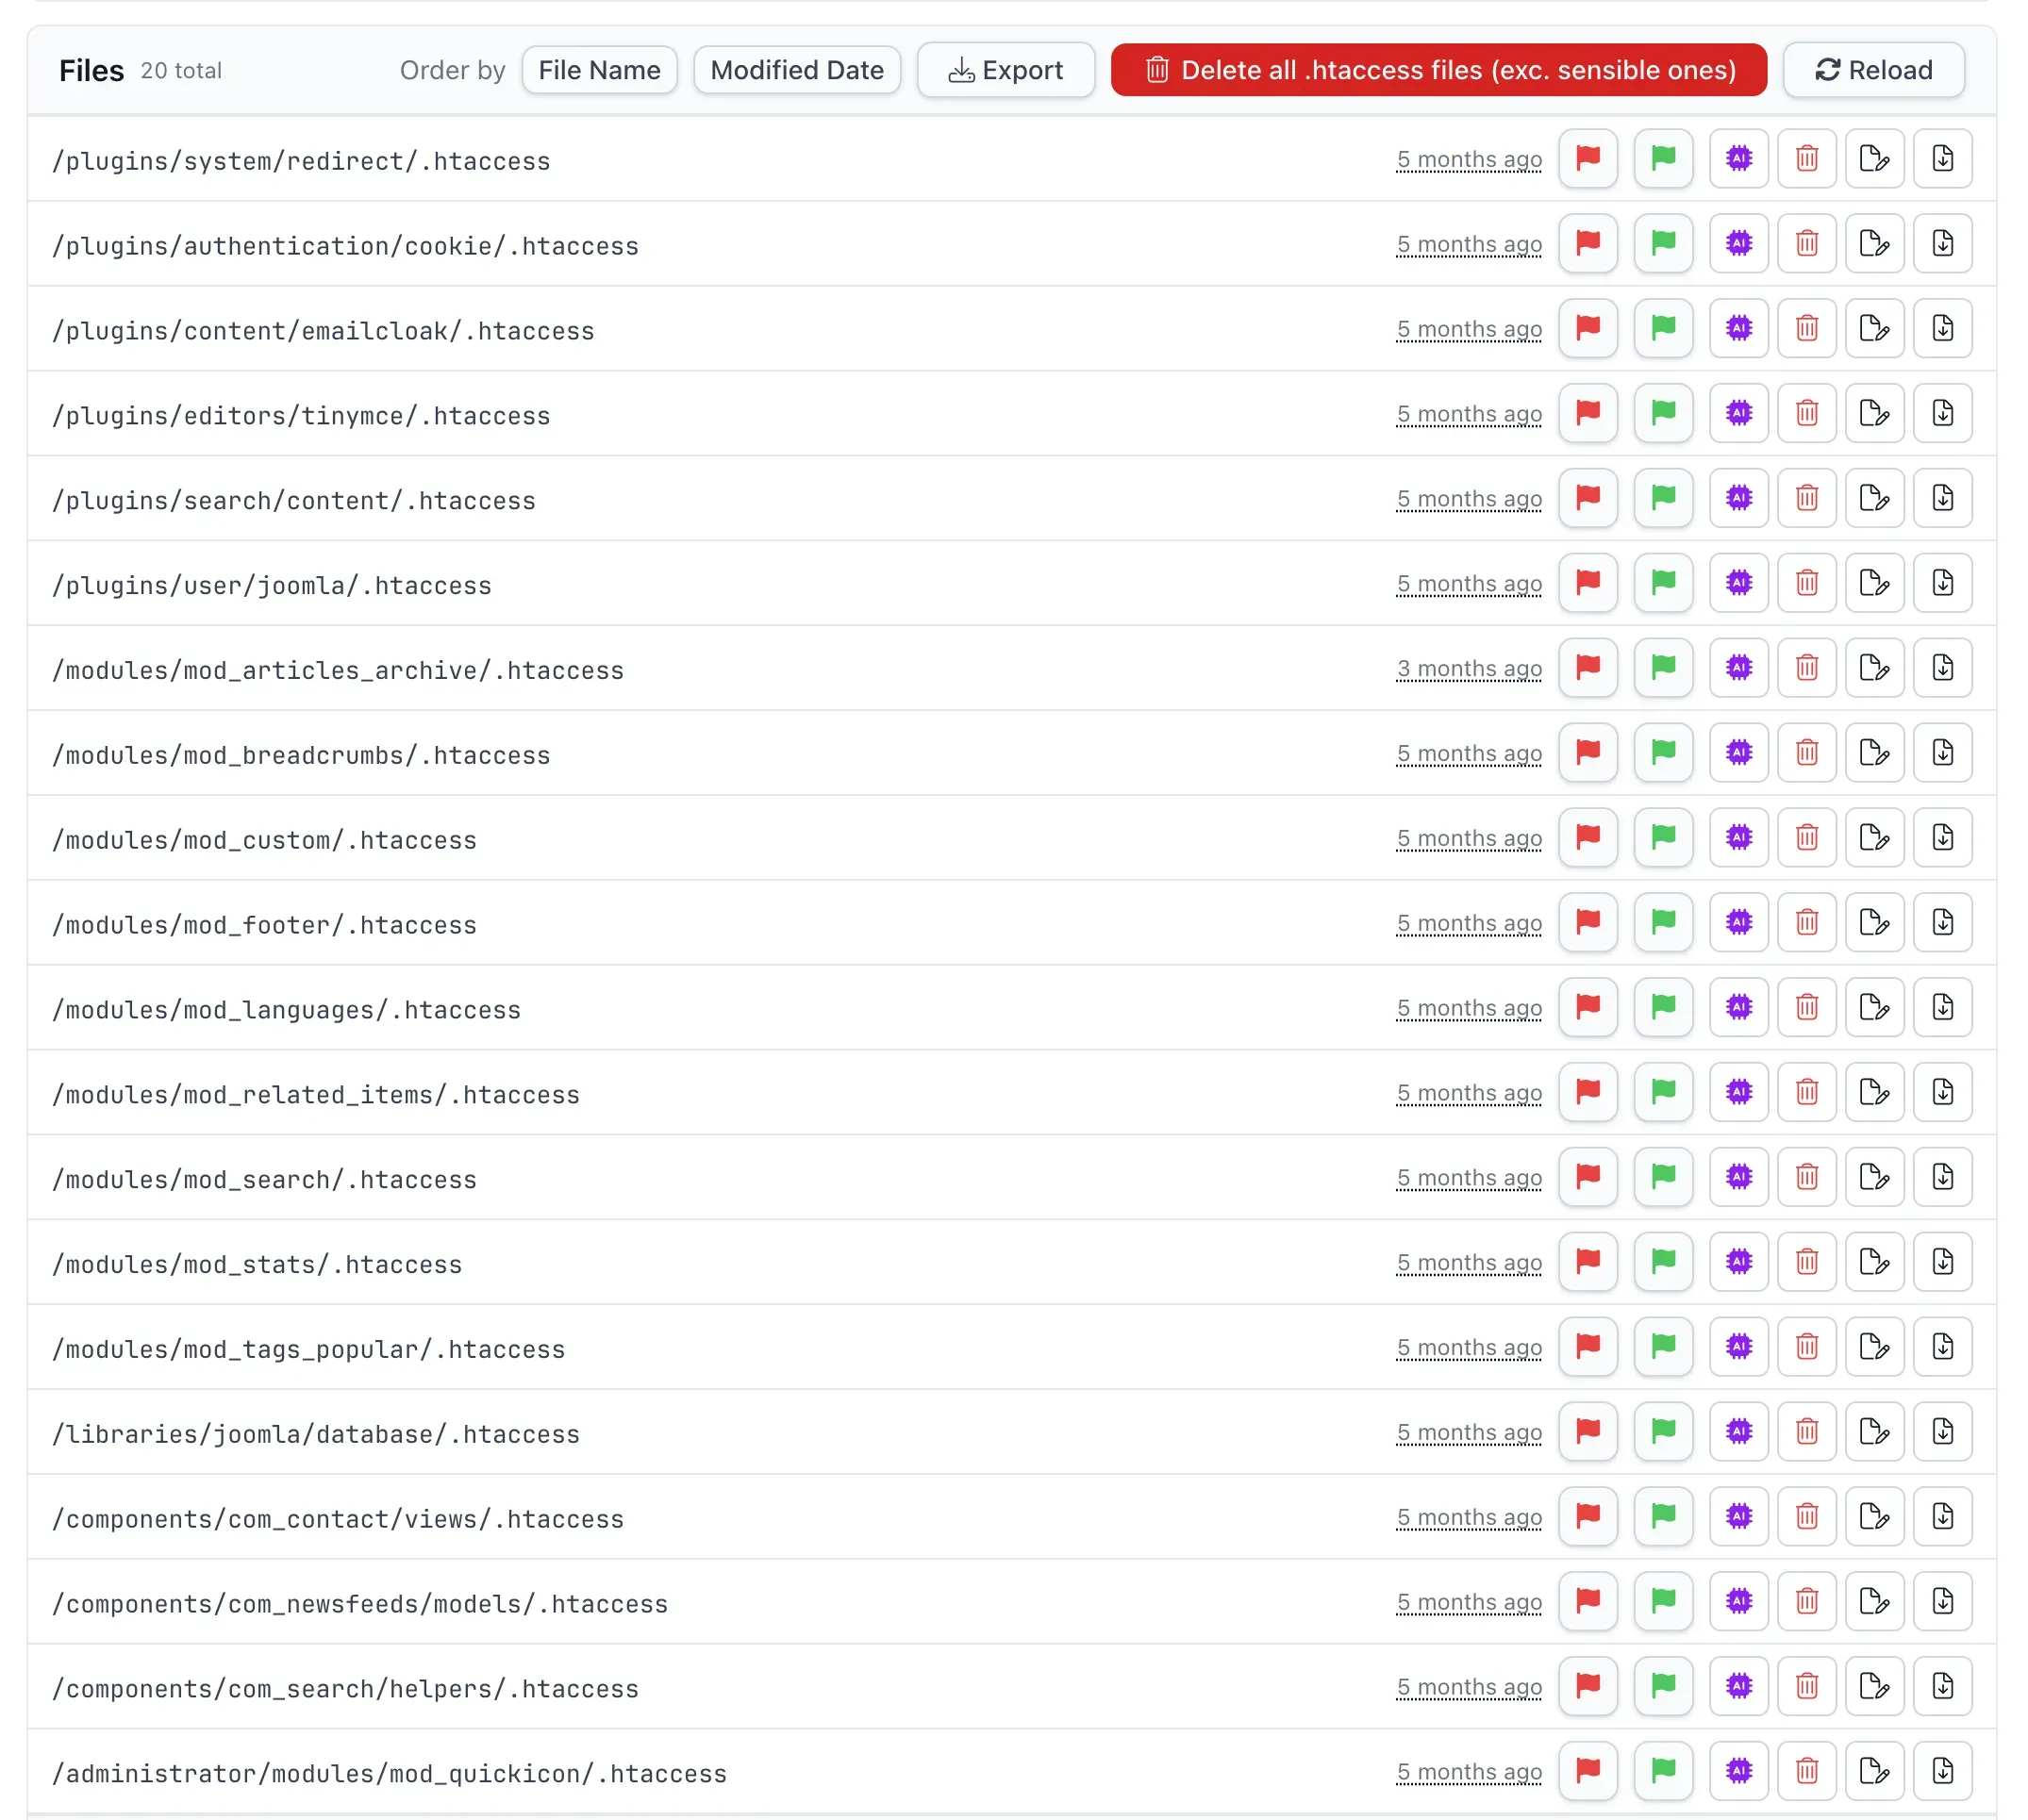Delete /modules/mod_search/.htaccess with trash icon
This screenshot has height=1820, width=2028.
(1807, 1178)
